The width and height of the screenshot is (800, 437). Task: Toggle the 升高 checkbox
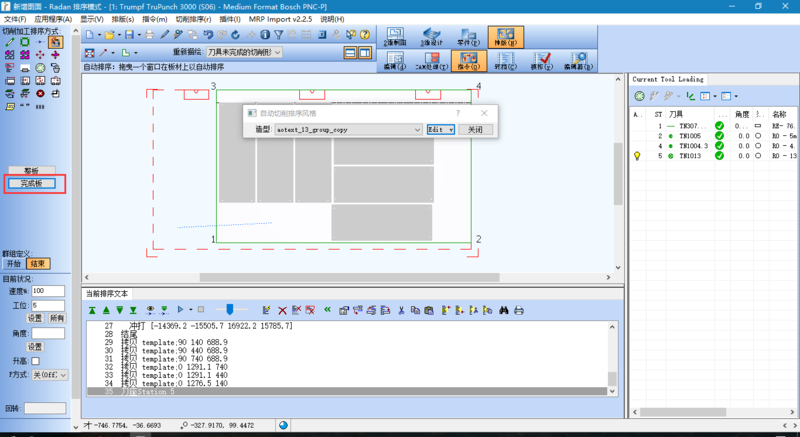[x=36, y=360]
